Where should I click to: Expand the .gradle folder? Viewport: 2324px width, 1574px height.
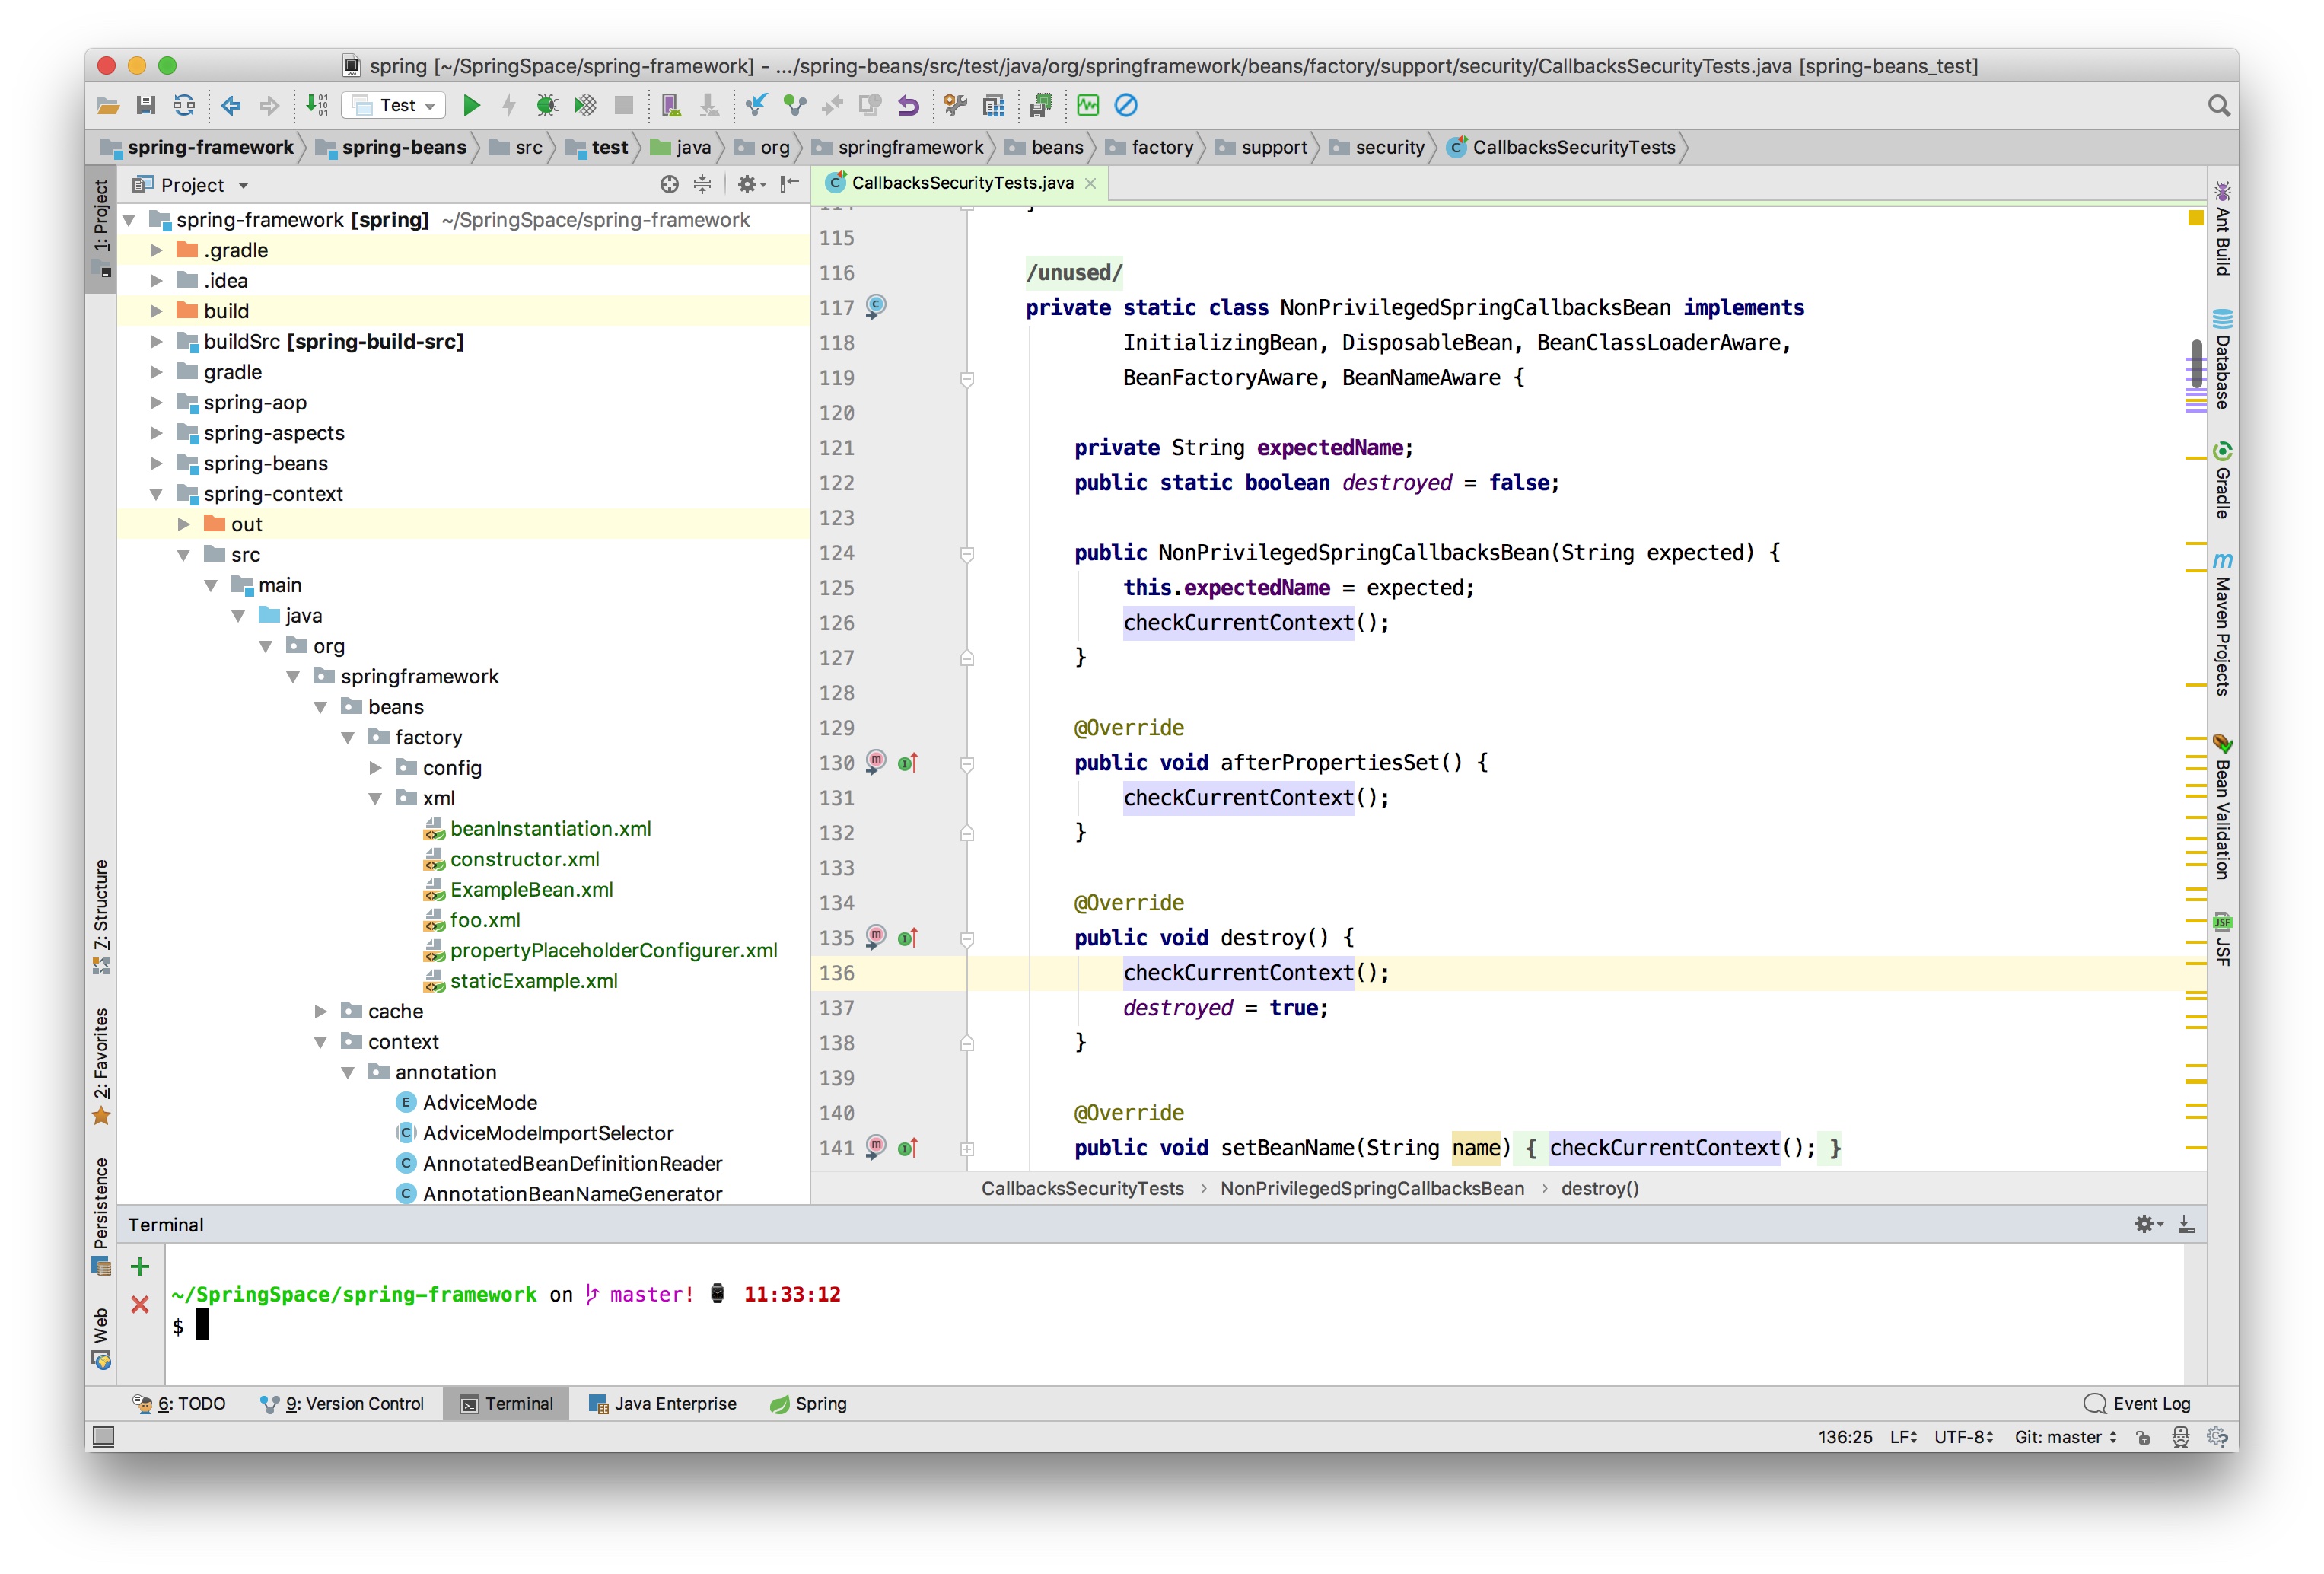(156, 250)
